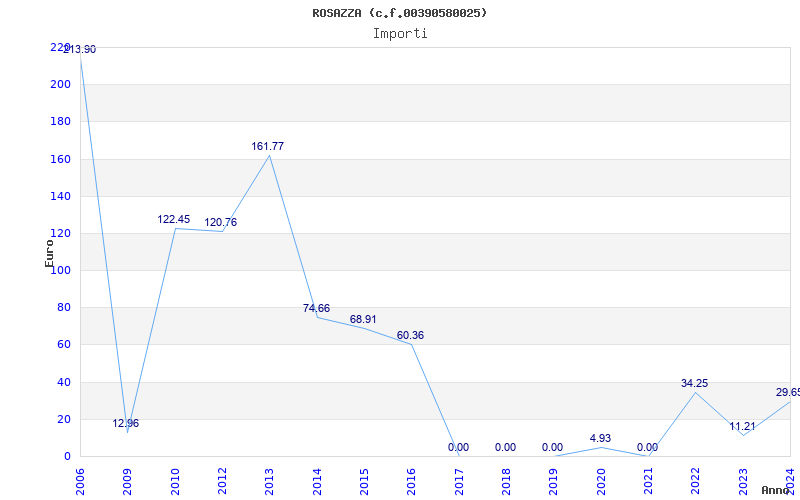Image resolution: width=800 pixels, height=500 pixels.
Task: Click the peak value 161.77
Action: (x=267, y=146)
